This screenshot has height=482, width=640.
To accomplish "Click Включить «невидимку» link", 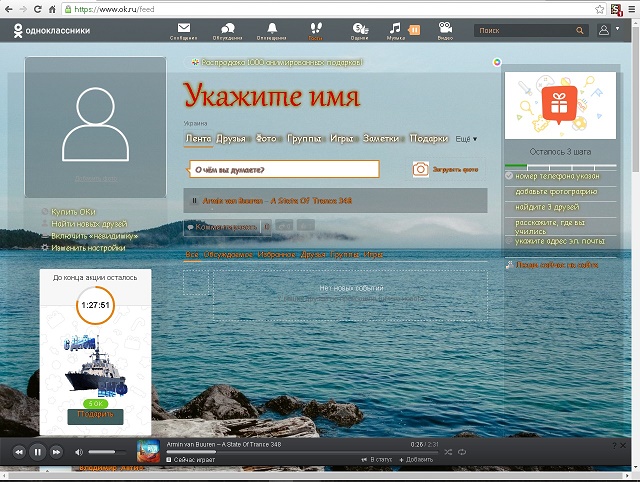I will coord(95,236).
